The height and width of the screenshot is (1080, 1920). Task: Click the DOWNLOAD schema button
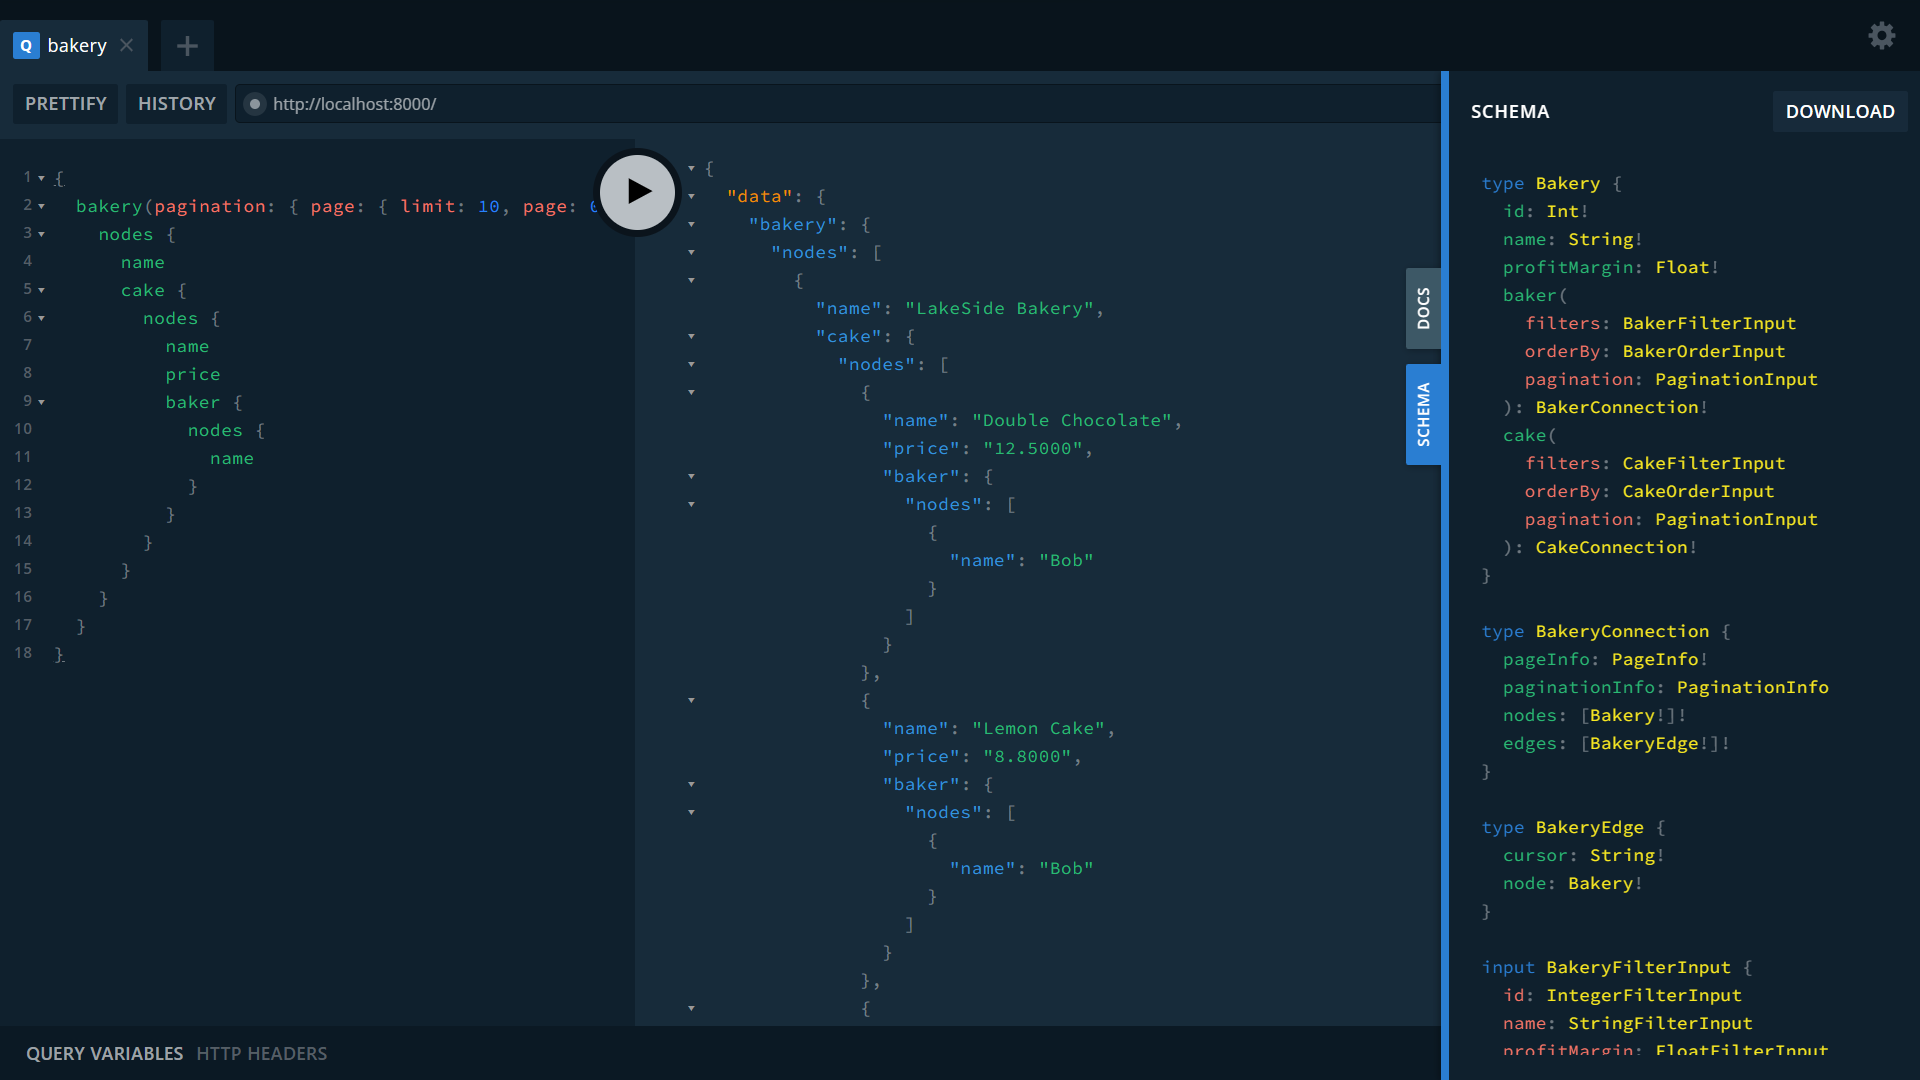[x=1839, y=111]
